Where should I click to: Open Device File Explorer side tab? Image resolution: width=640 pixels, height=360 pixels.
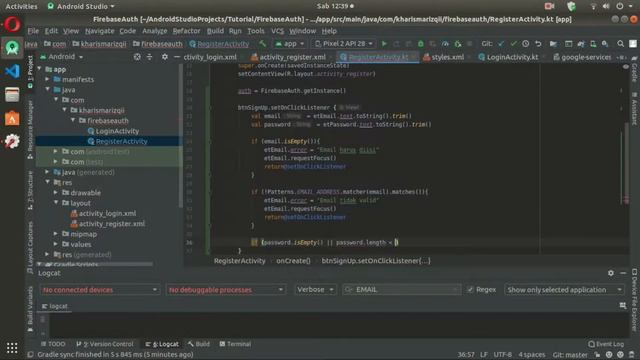coord(634,300)
